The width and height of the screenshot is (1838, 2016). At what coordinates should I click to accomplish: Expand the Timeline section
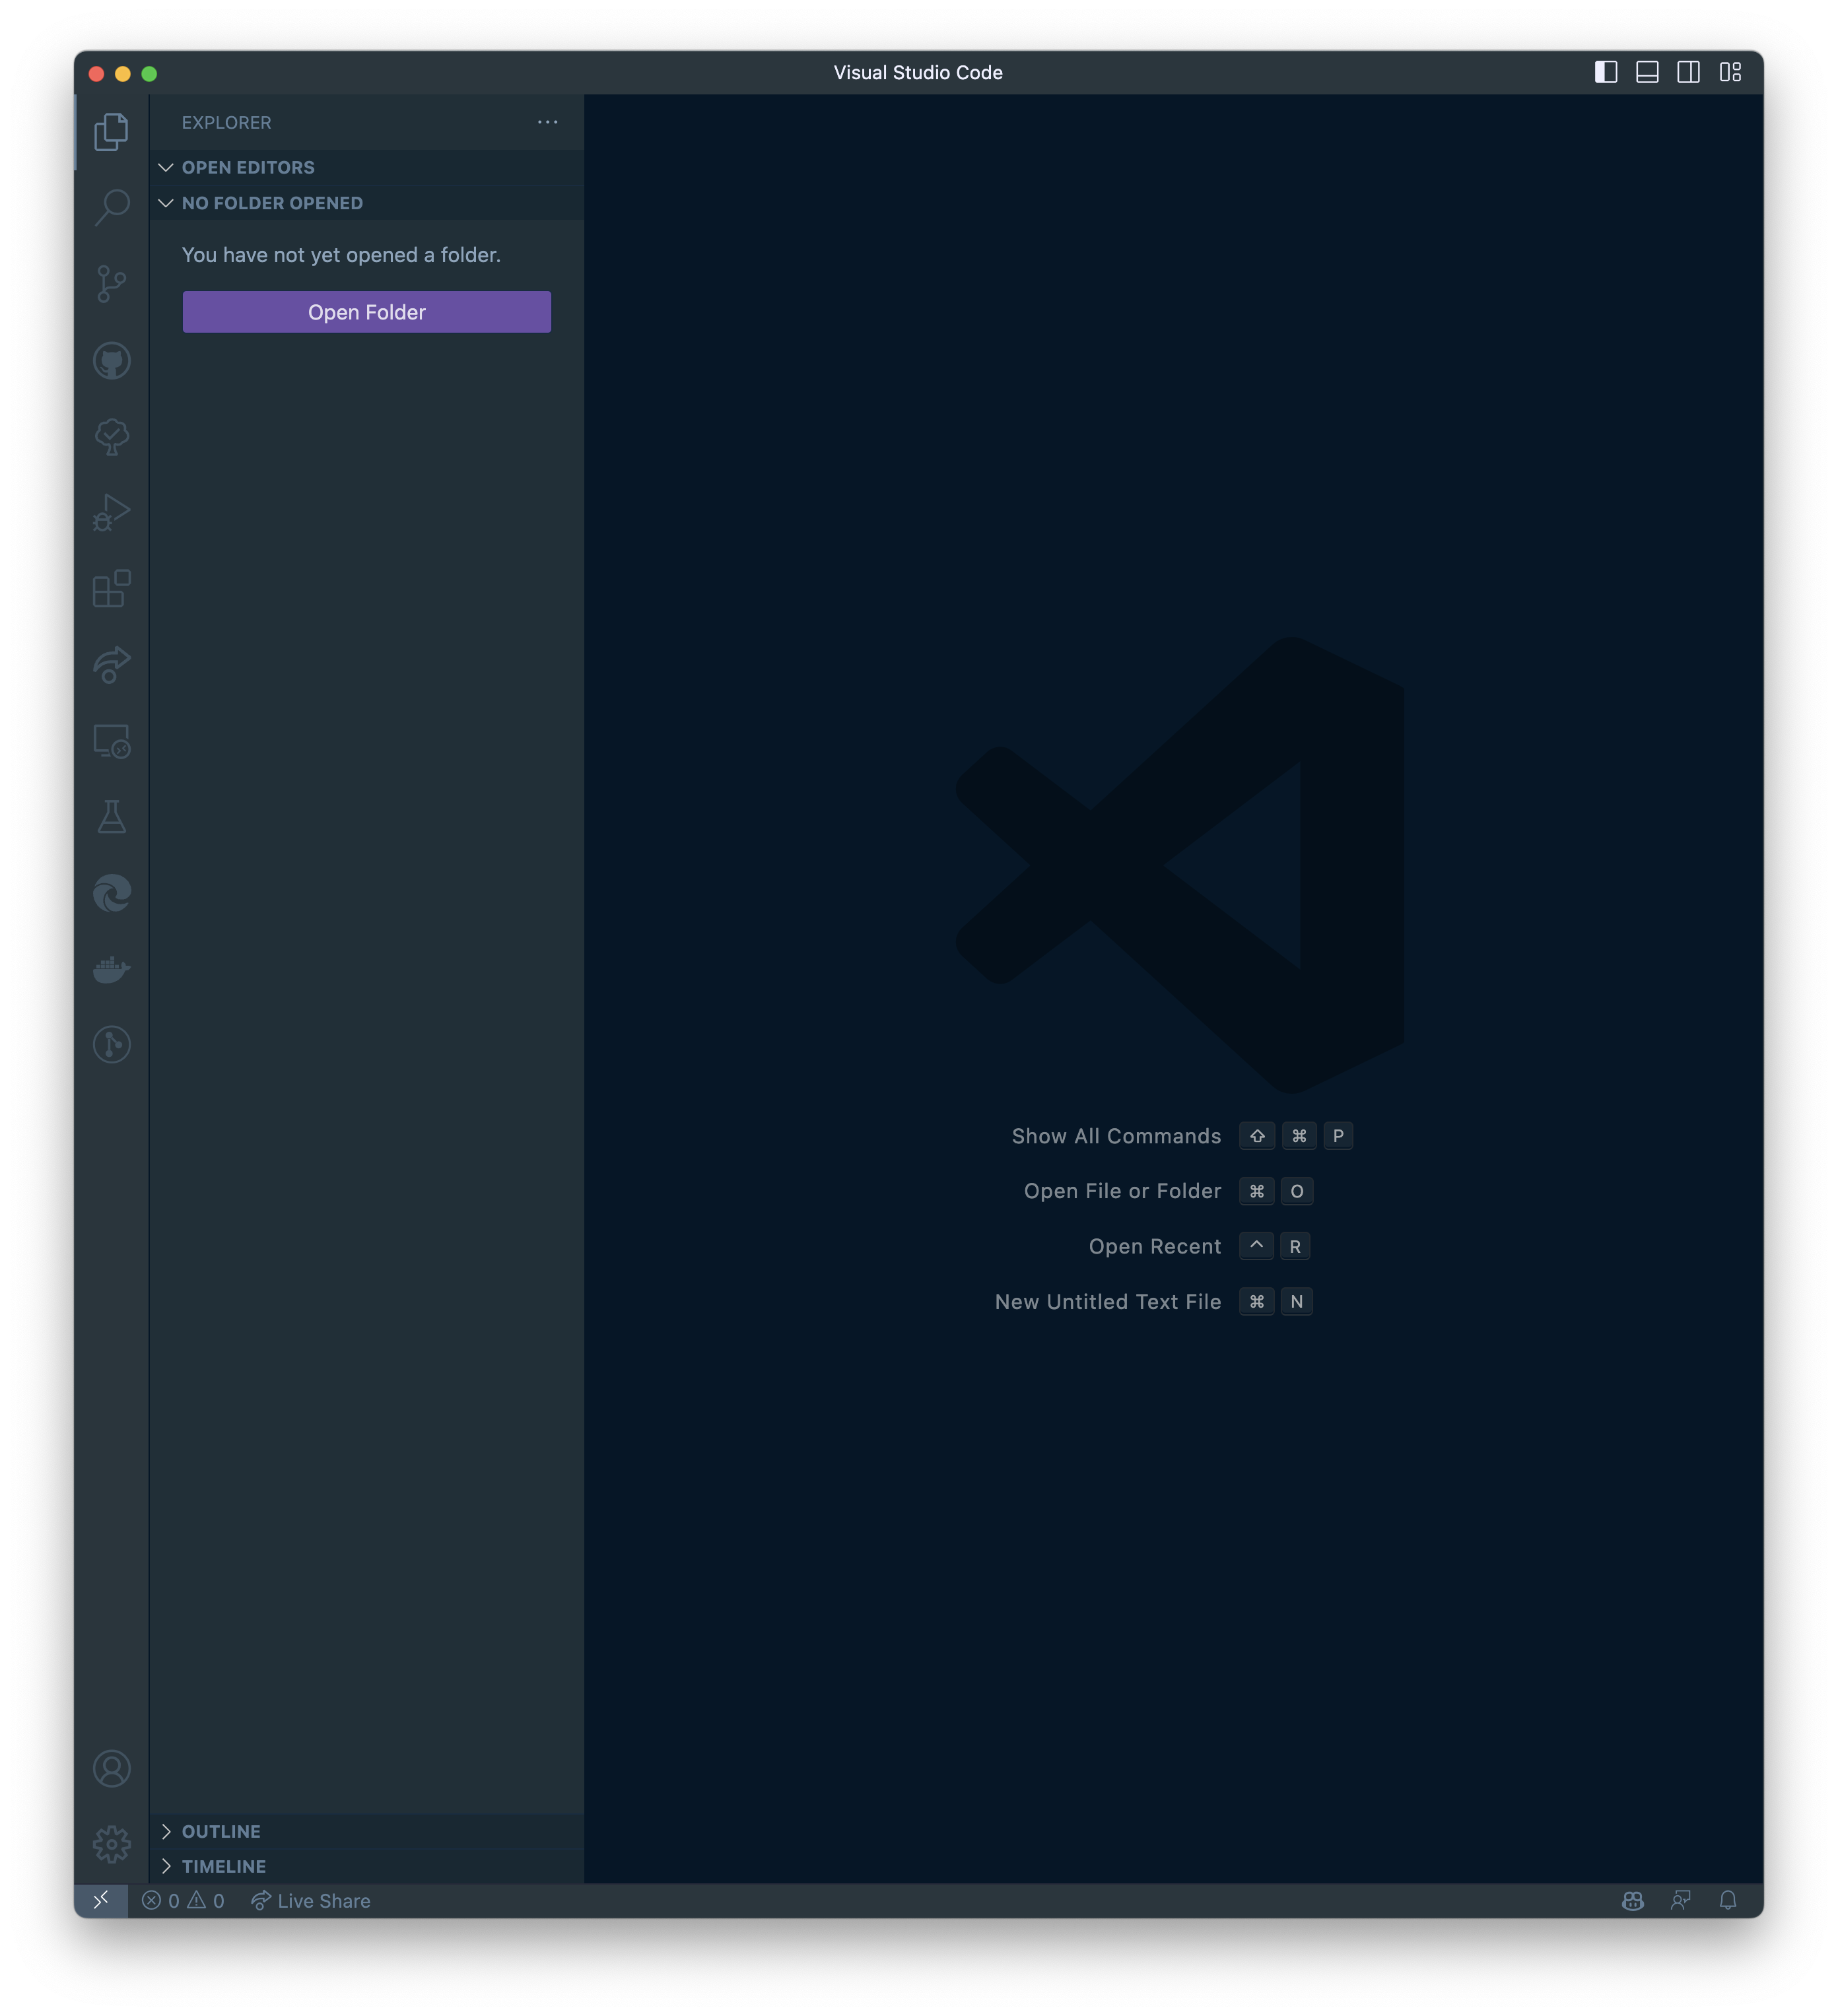(x=223, y=1866)
